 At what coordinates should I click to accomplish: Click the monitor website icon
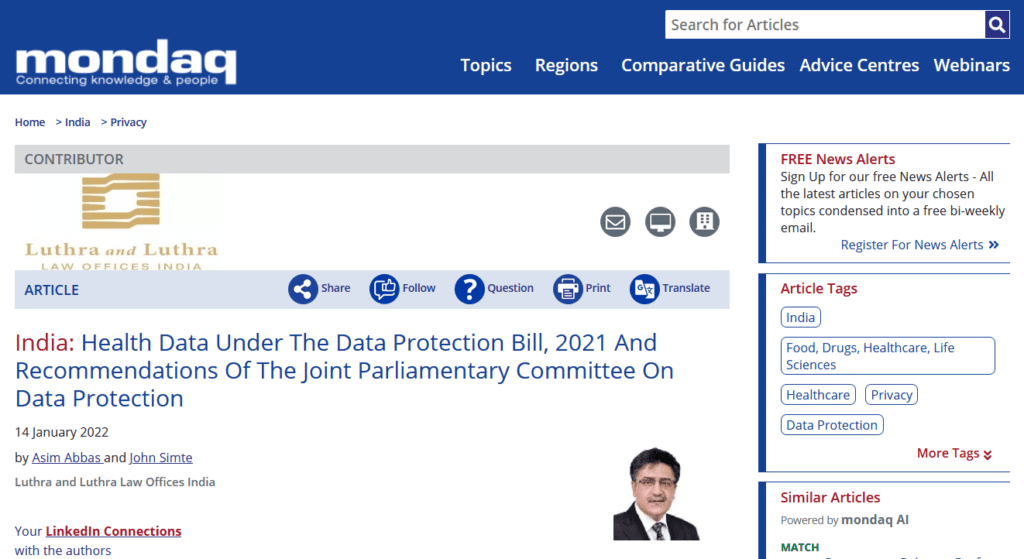(x=660, y=222)
